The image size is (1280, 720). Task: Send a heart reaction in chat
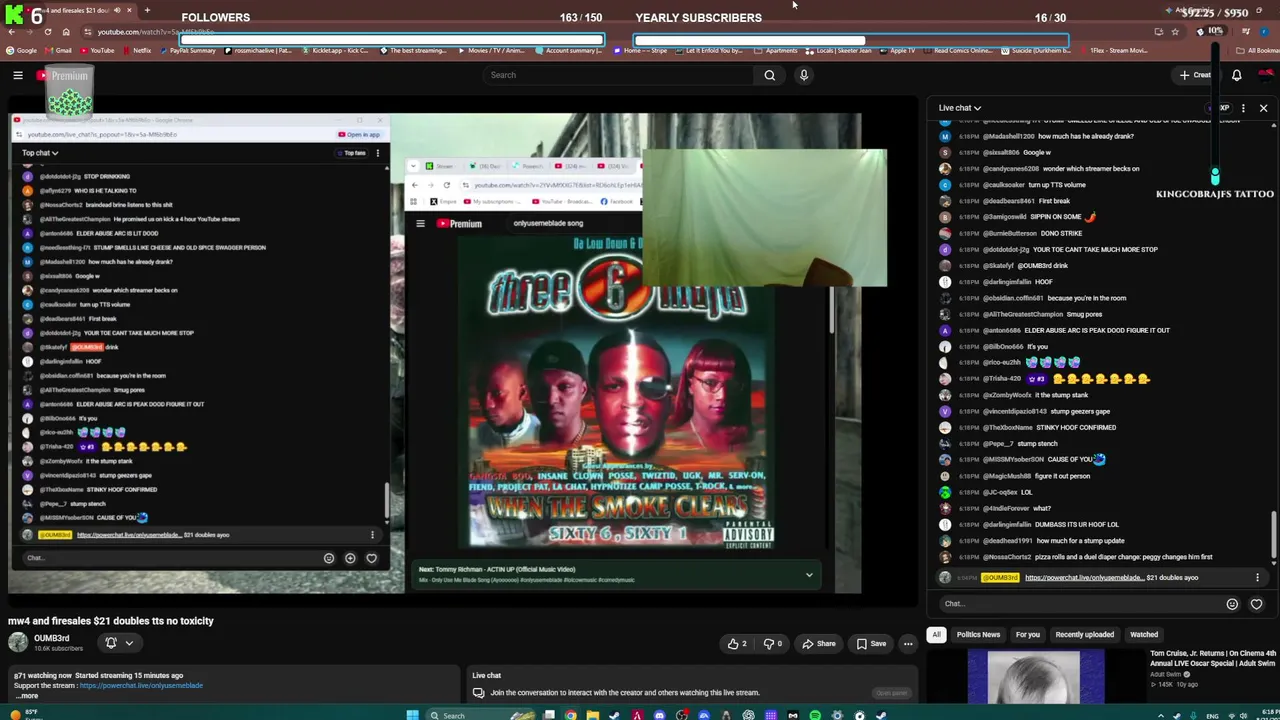tap(1256, 604)
